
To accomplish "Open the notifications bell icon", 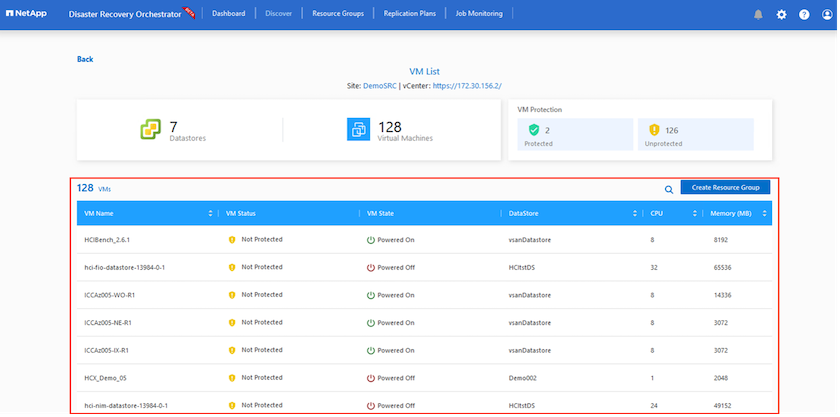I will pos(758,14).
